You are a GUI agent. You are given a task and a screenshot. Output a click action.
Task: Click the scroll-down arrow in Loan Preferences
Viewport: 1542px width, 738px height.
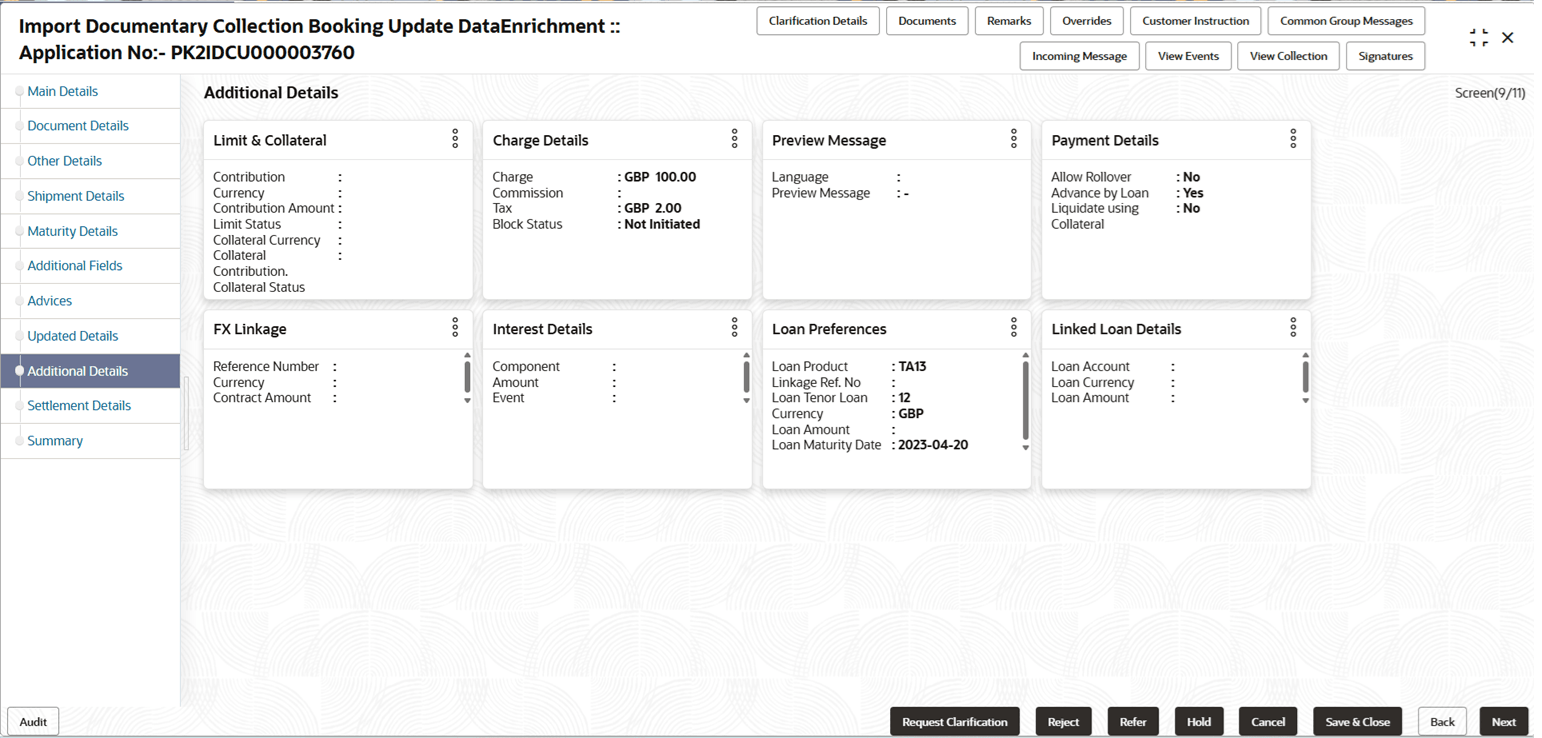coord(1026,448)
